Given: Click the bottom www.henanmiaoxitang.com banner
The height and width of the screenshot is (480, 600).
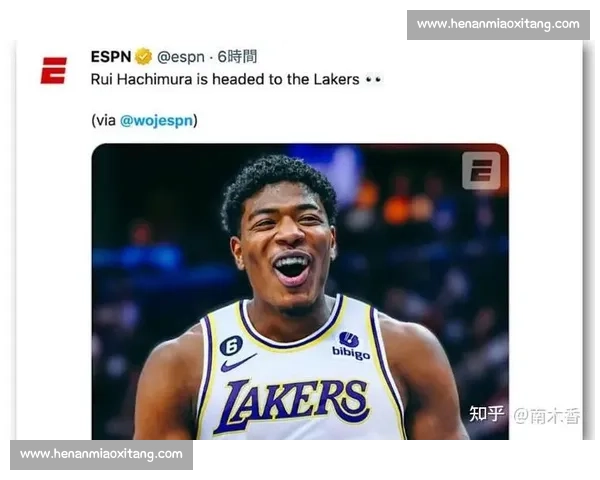Looking at the screenshot, I should point(102,454).
